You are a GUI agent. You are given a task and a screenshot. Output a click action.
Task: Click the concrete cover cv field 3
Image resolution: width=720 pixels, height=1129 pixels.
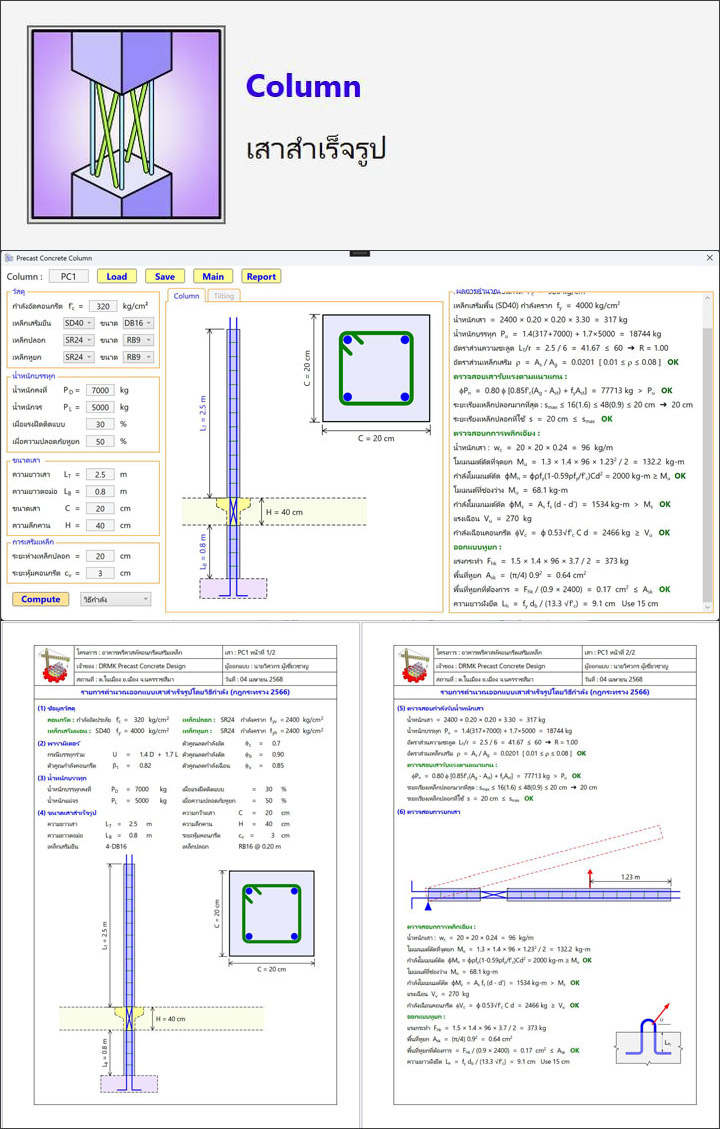pyautogui.click(x=99, y=573)
